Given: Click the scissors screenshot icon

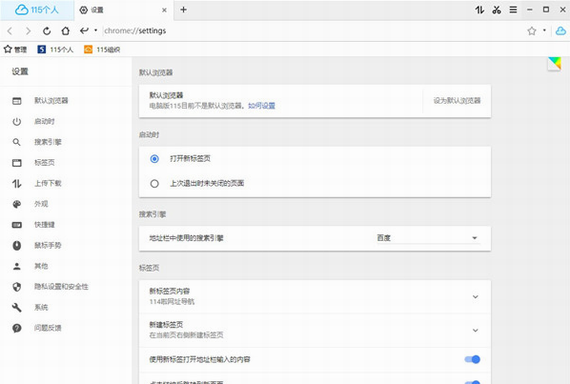Looking at the screenshot, I should click(x=496, y=10).
